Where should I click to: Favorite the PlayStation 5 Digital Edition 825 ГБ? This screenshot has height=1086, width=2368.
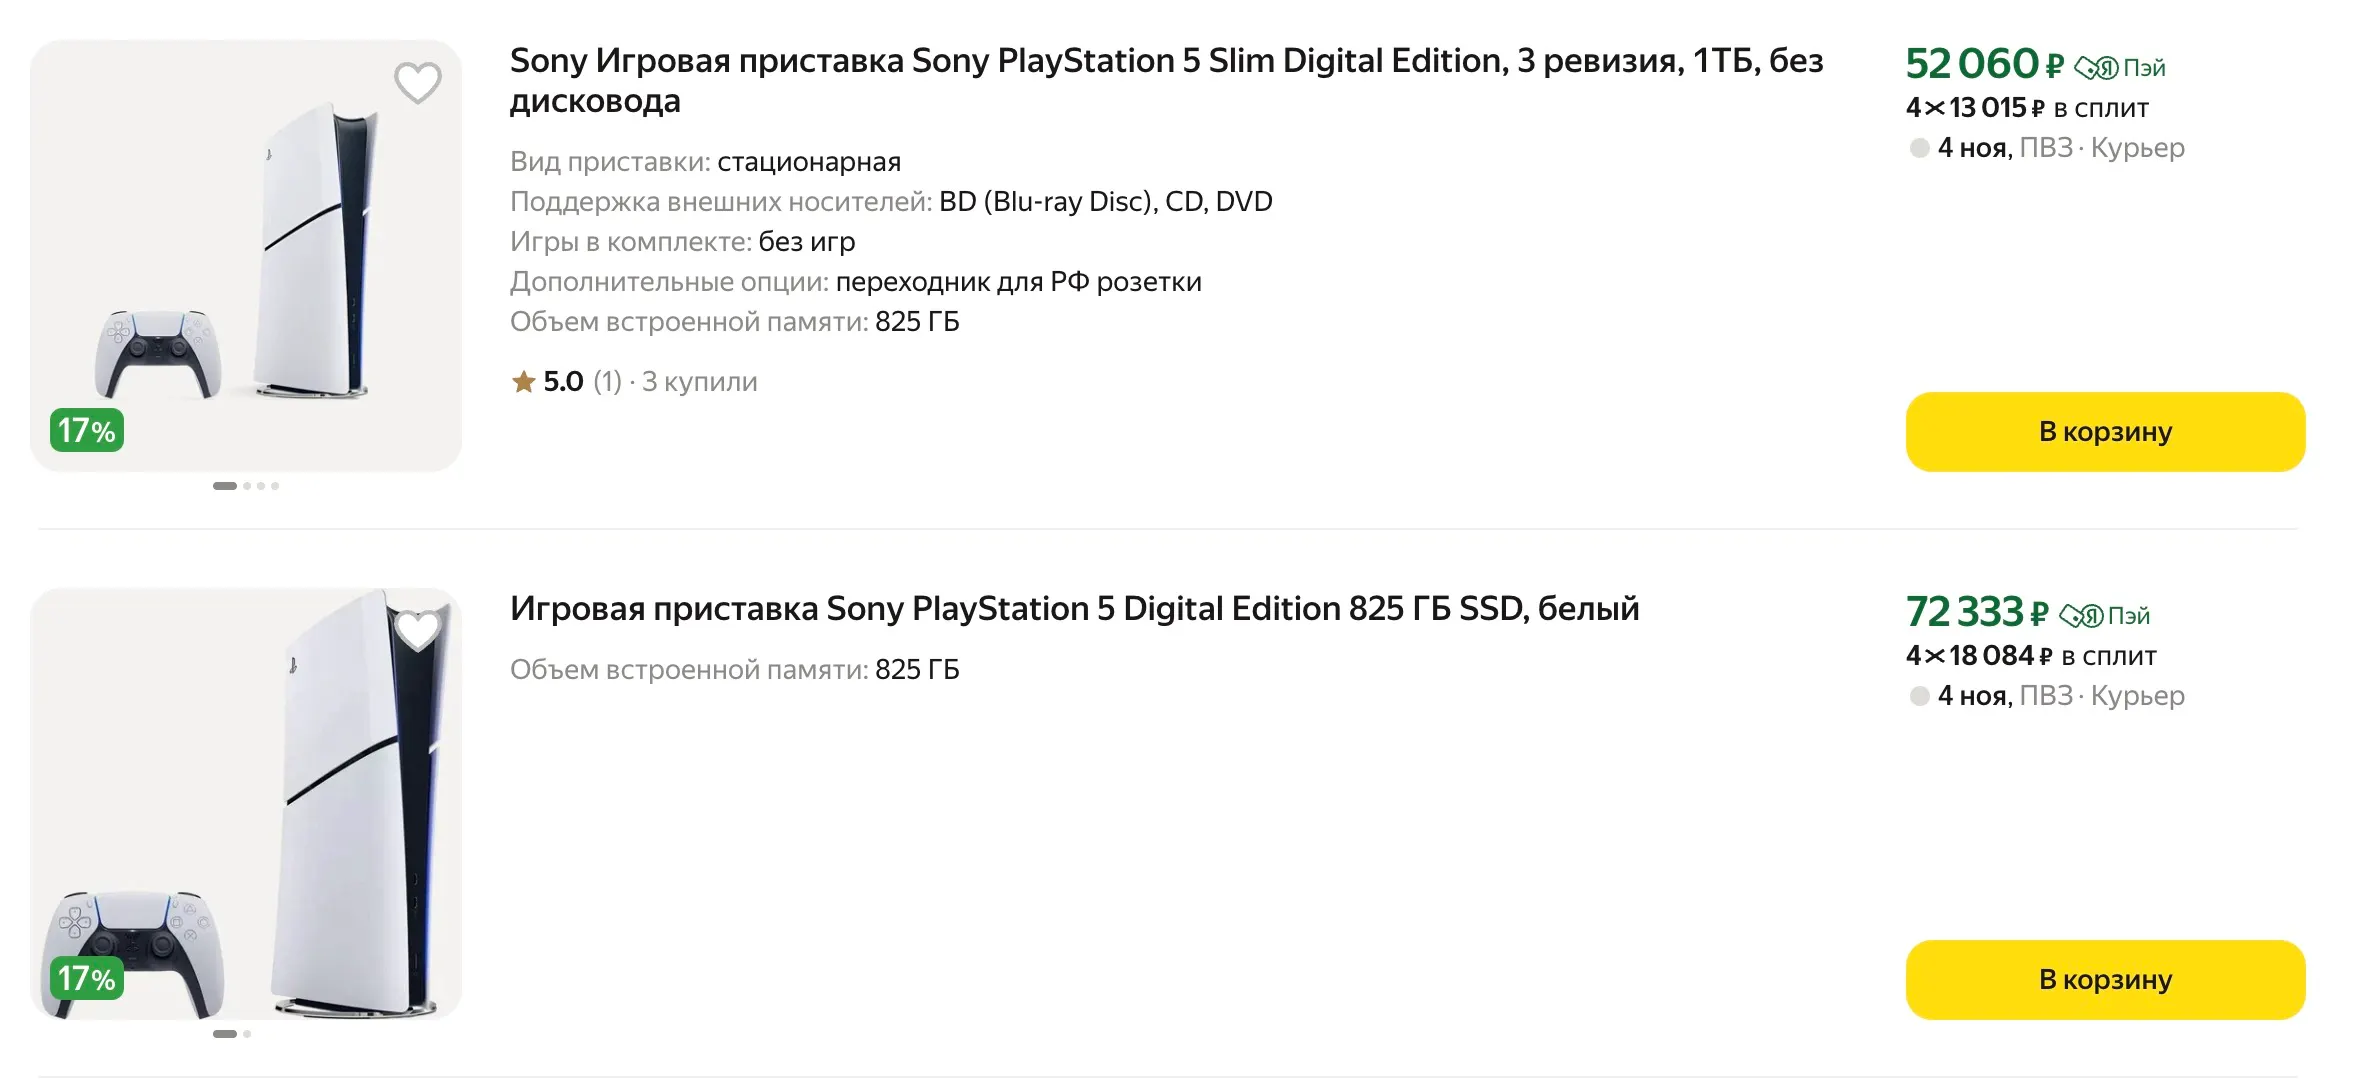(x=417, y=631)
